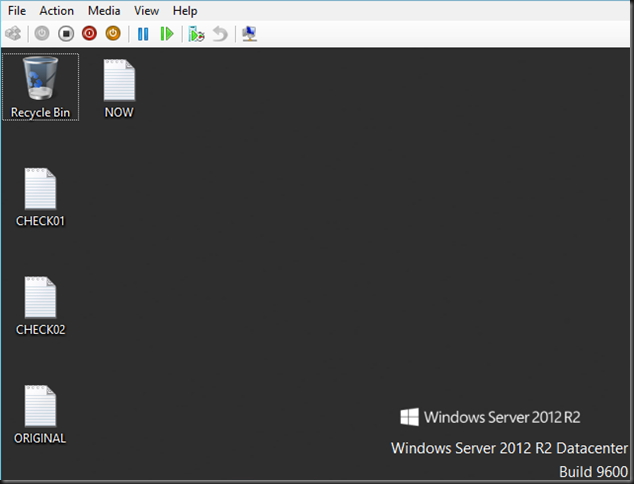
Task: Open the Media menu
Action: pyautogui.click(x=104, y=11)
